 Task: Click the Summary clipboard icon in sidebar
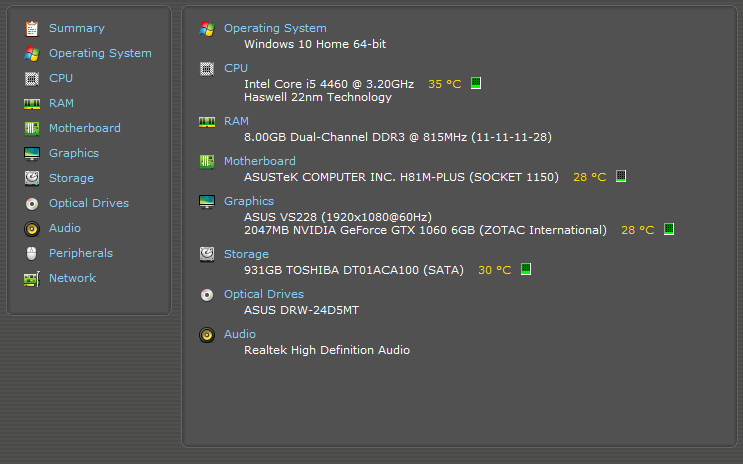[x=32, y=29]
